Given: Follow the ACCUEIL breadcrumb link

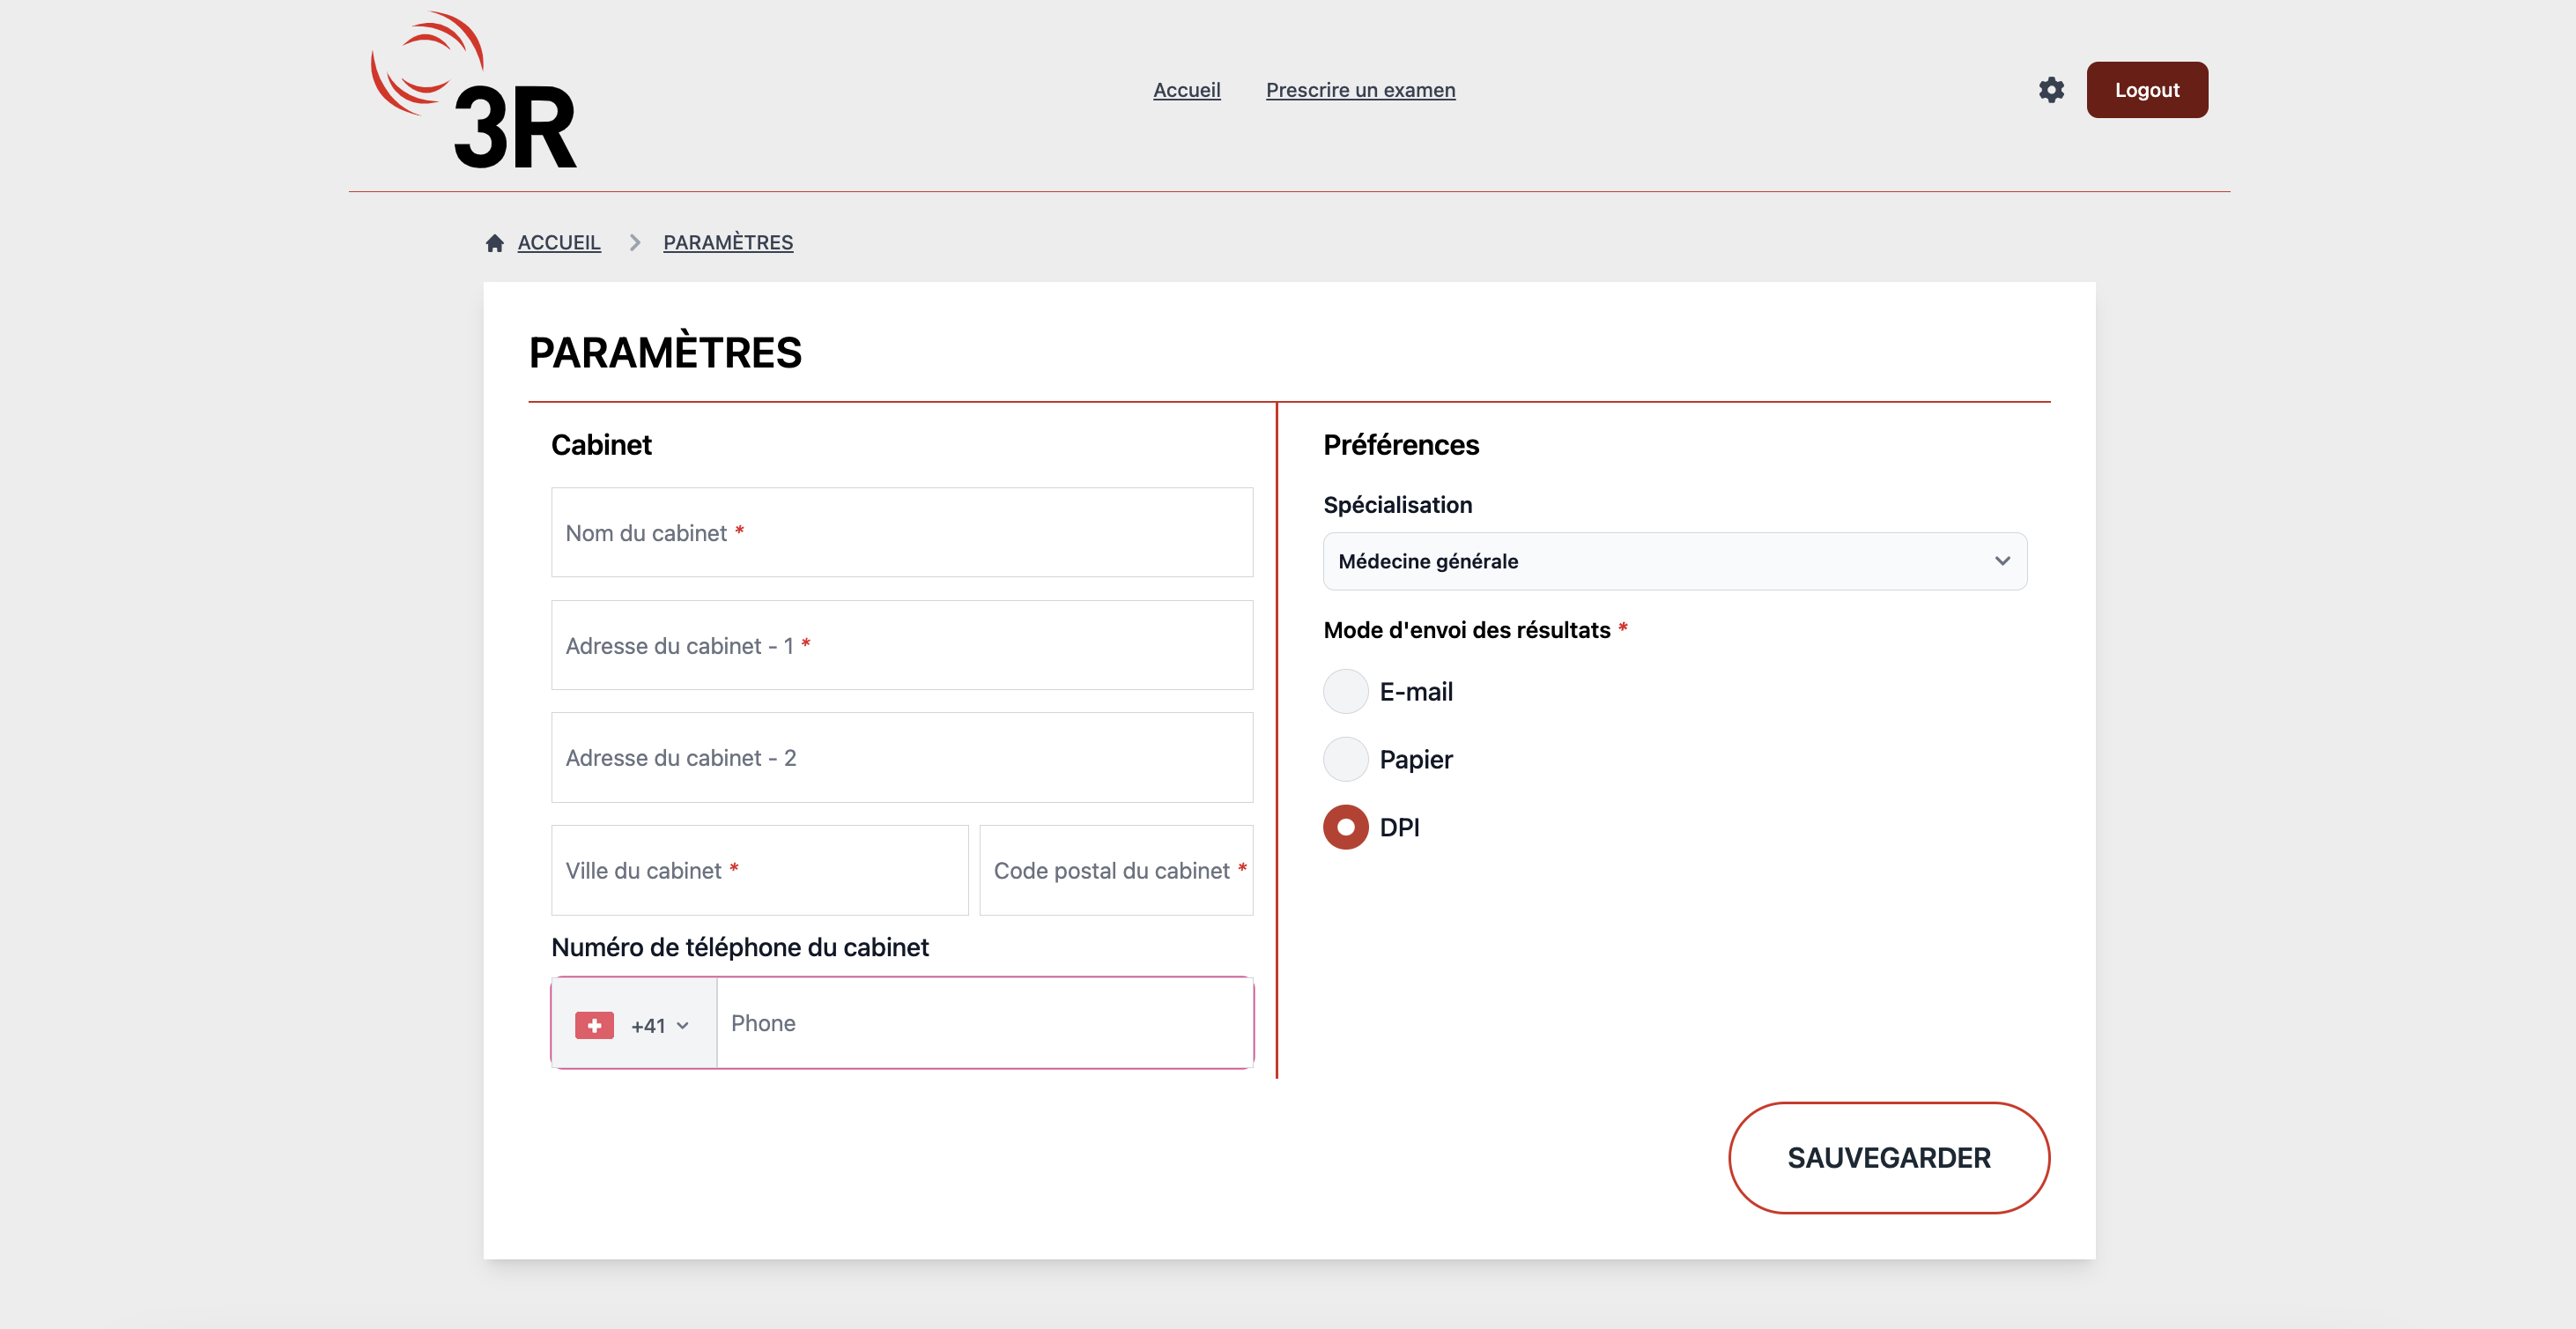Looking at the screenshot, I should coord(559,243).
